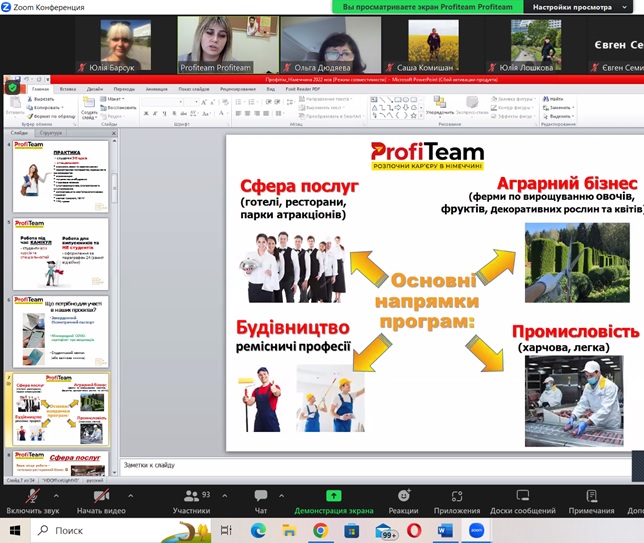Open Реакции reactions menu
The width and height of the screenshot is (644, 543).
point(403,502)
